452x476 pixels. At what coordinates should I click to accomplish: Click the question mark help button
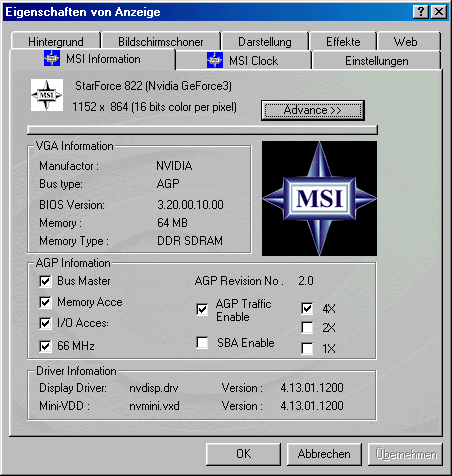coord(421,12)
